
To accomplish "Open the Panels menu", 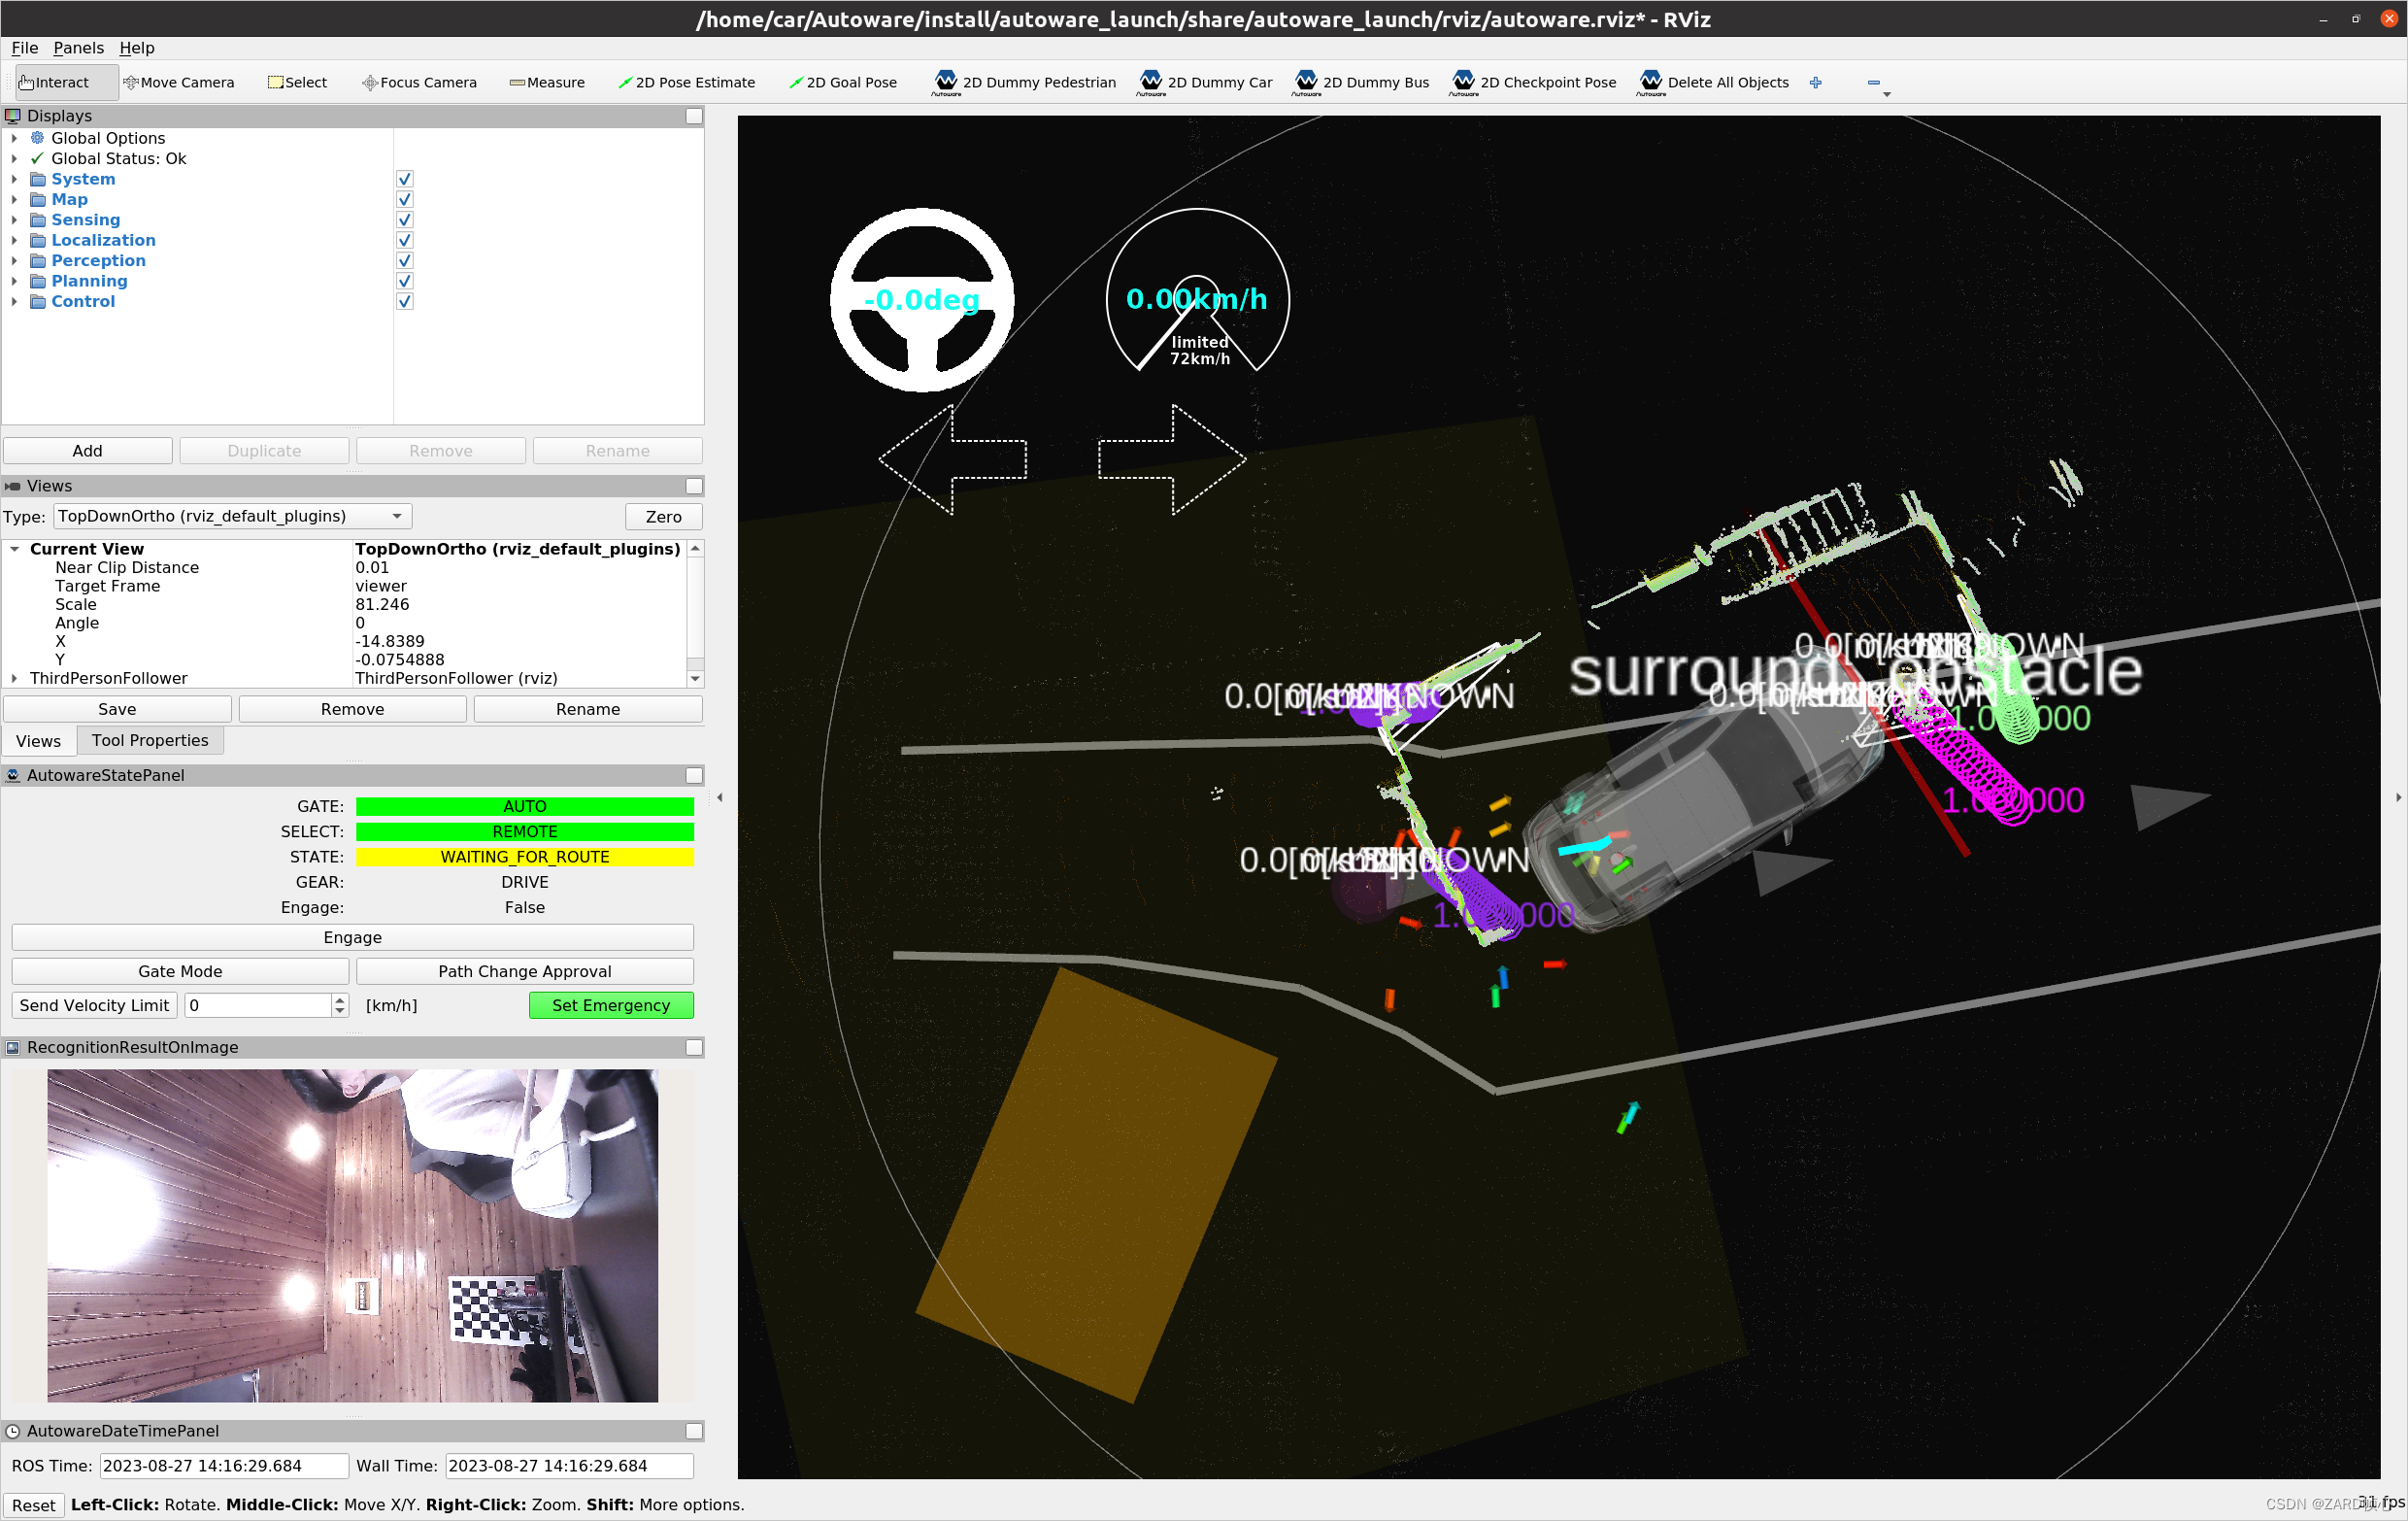I will click(x=78, y=47).
